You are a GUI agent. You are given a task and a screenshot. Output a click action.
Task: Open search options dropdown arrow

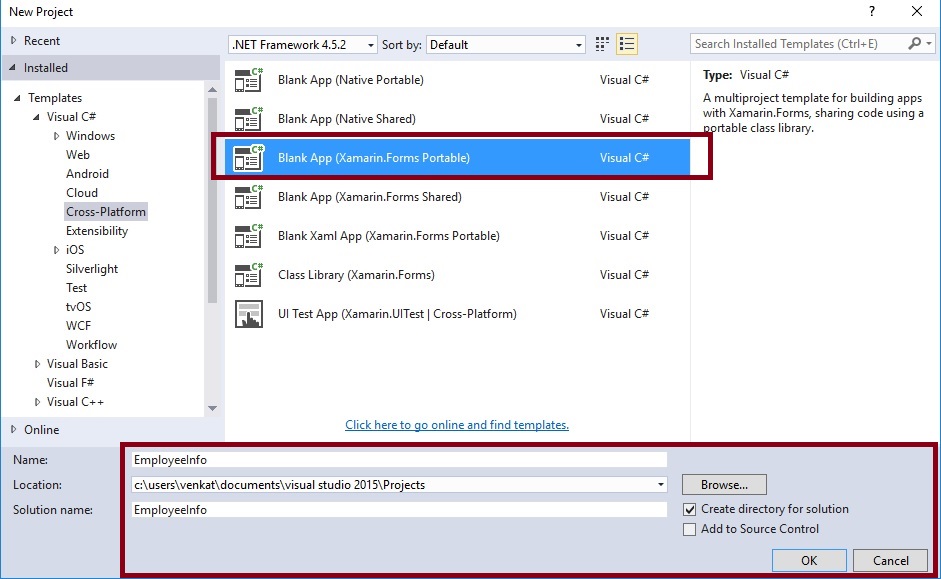click(929, 43)
